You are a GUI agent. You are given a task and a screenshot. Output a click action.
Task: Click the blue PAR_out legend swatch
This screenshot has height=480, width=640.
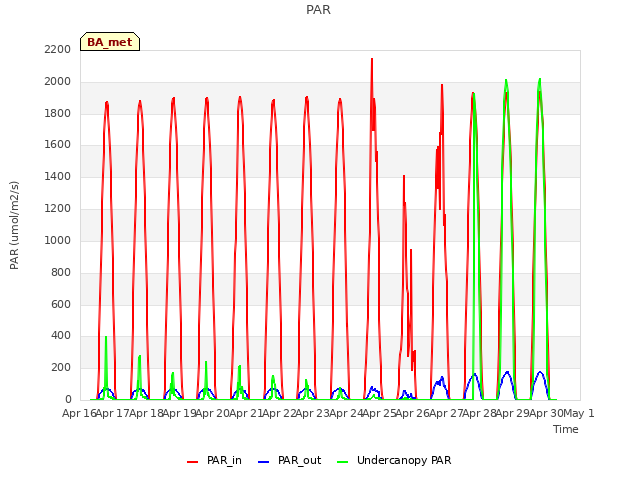263,462
